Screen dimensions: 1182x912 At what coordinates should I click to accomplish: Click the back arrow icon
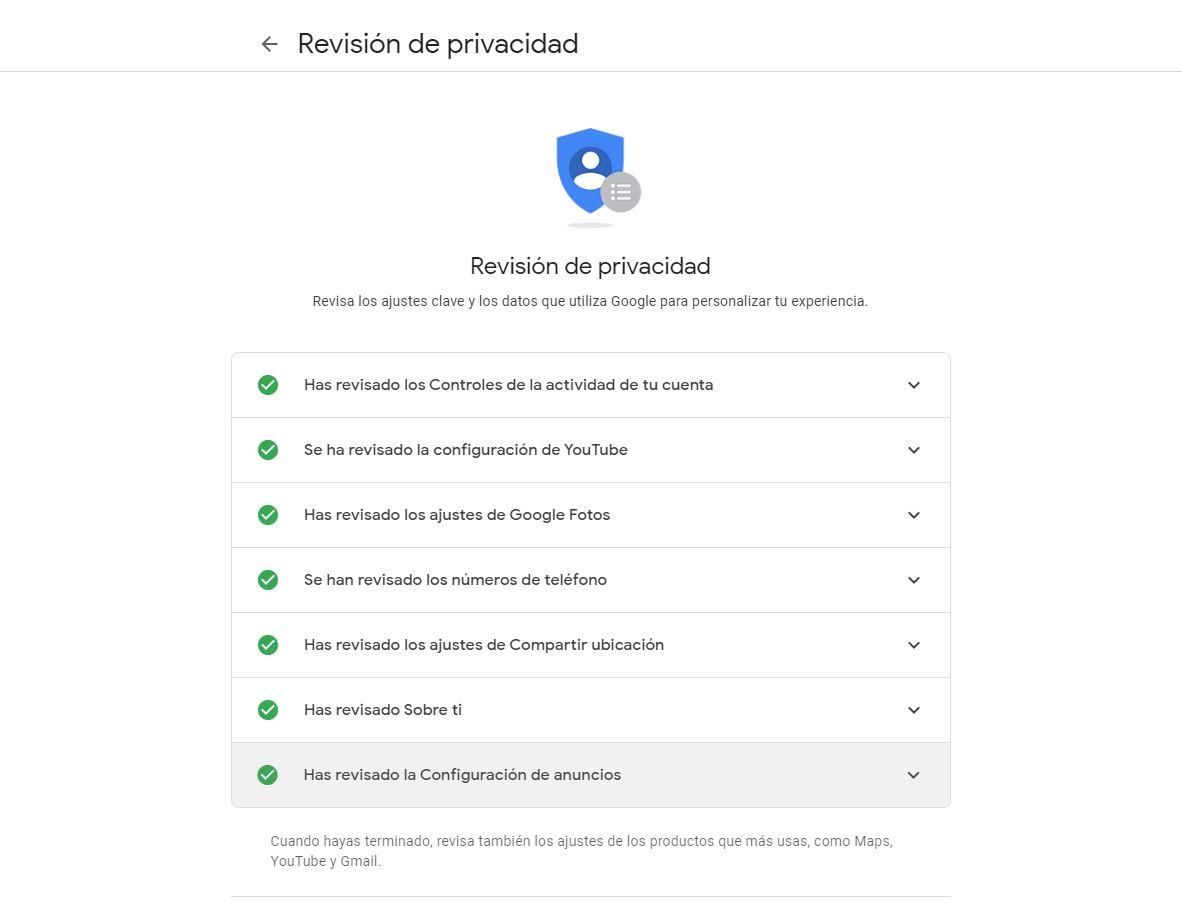pyautogui.click(x=269, y=44)
